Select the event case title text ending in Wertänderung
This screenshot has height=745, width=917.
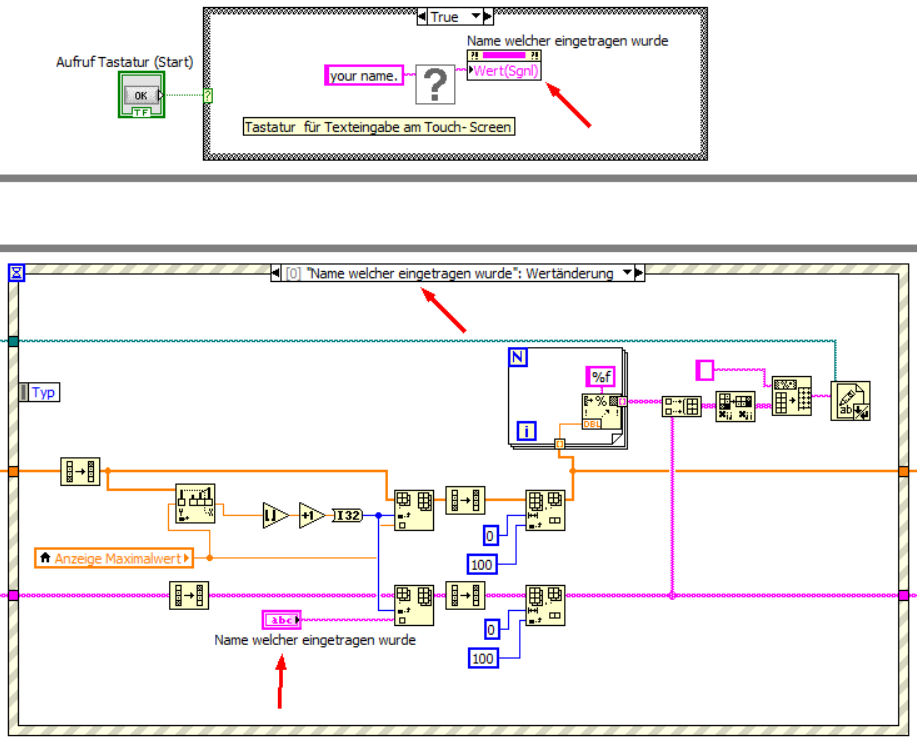460,273
